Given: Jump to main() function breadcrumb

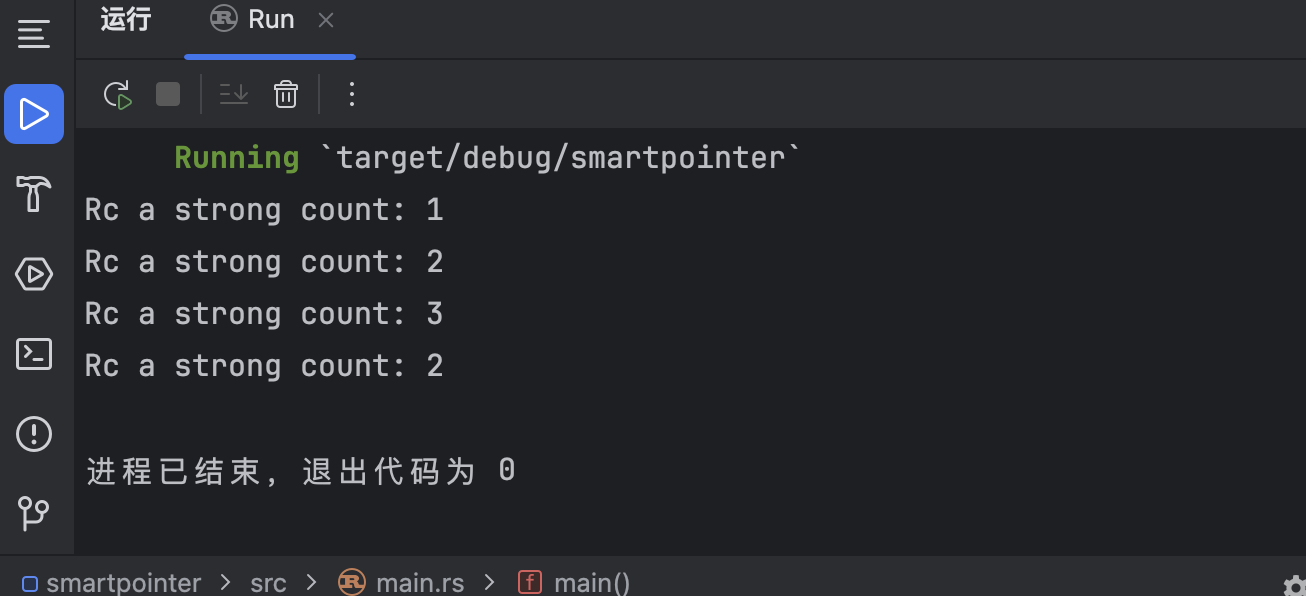Looking at the screenshot, I should point(591,582).
